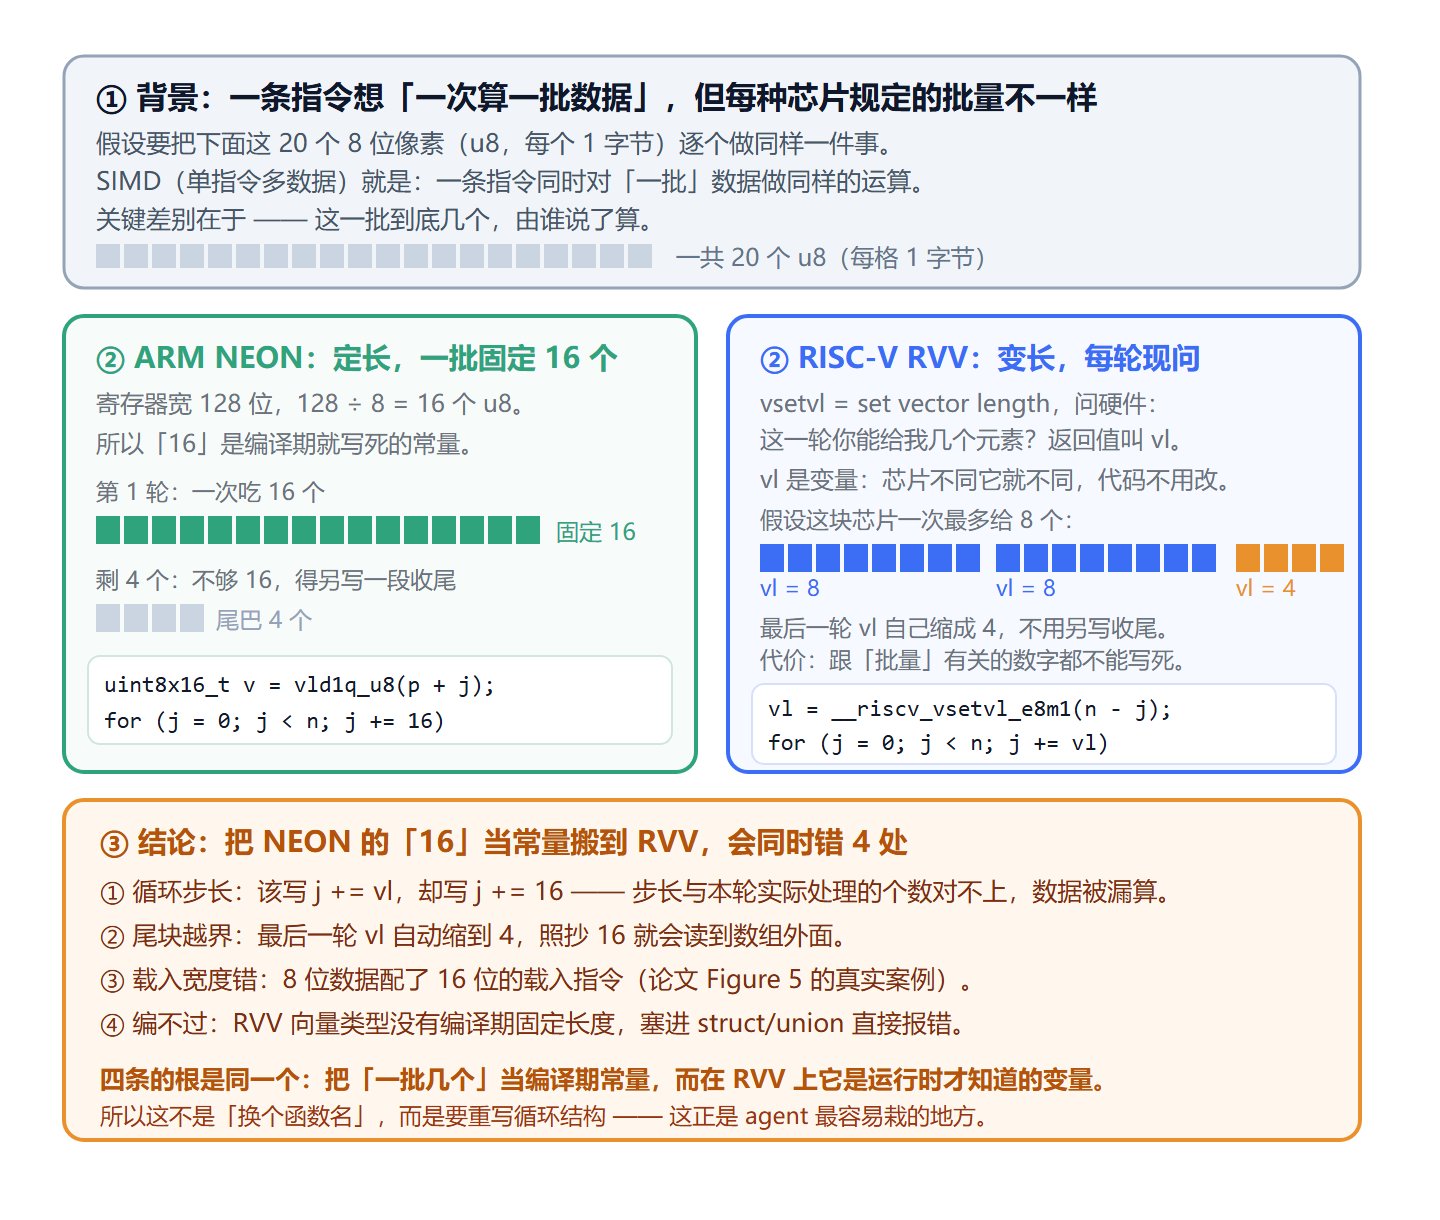This screenshot has width=1440, height=1220.
Task: Select the line "寄存器宽 128 位，128 ÷ 8 = 16 个 u8。"
Action: coord(310,404)
